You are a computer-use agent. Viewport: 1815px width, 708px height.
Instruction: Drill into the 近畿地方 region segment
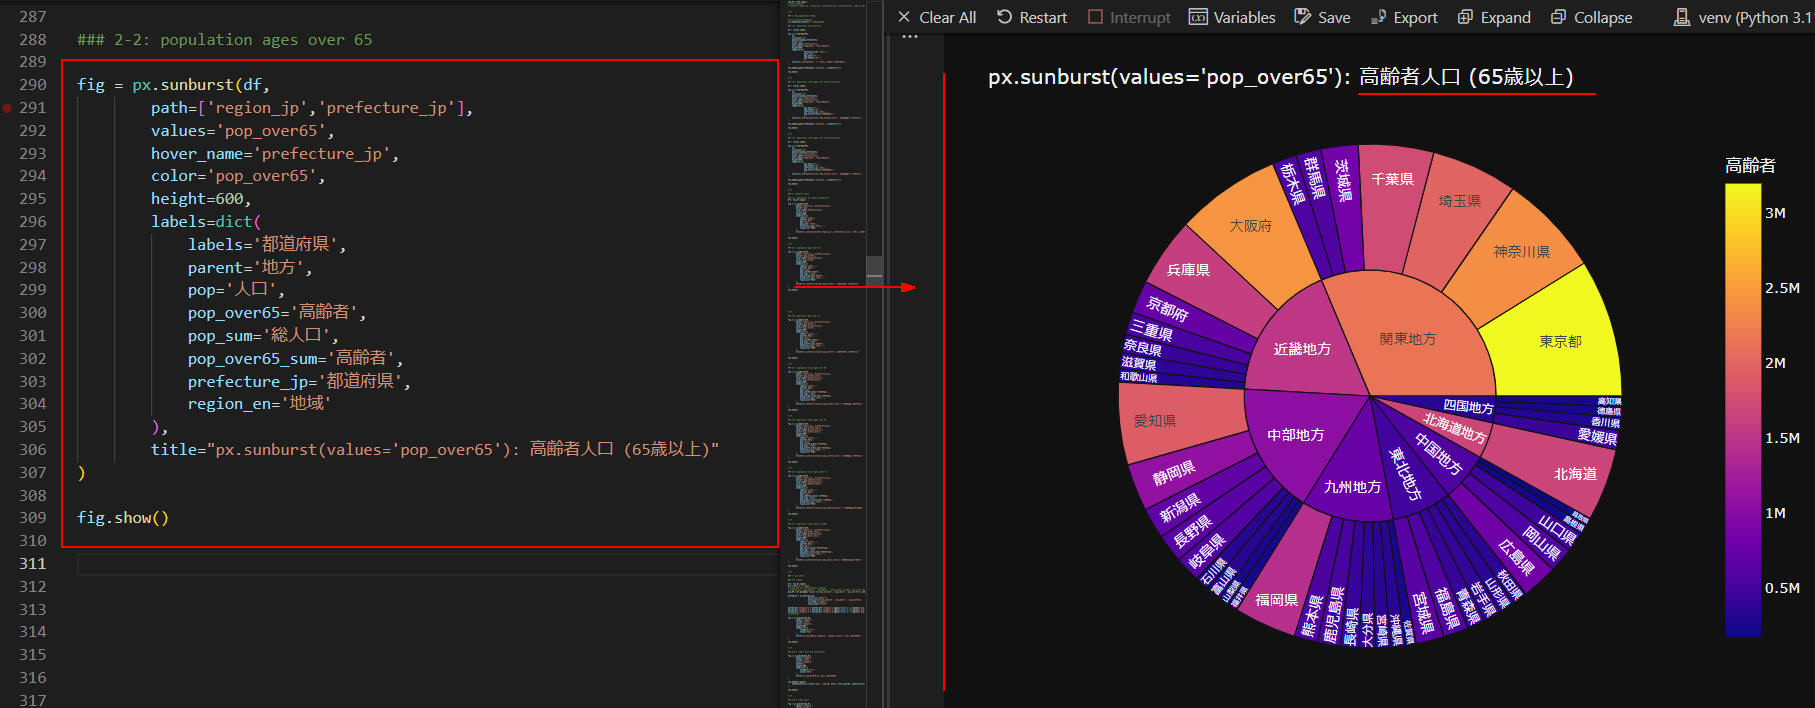[x=1302, y=349]
